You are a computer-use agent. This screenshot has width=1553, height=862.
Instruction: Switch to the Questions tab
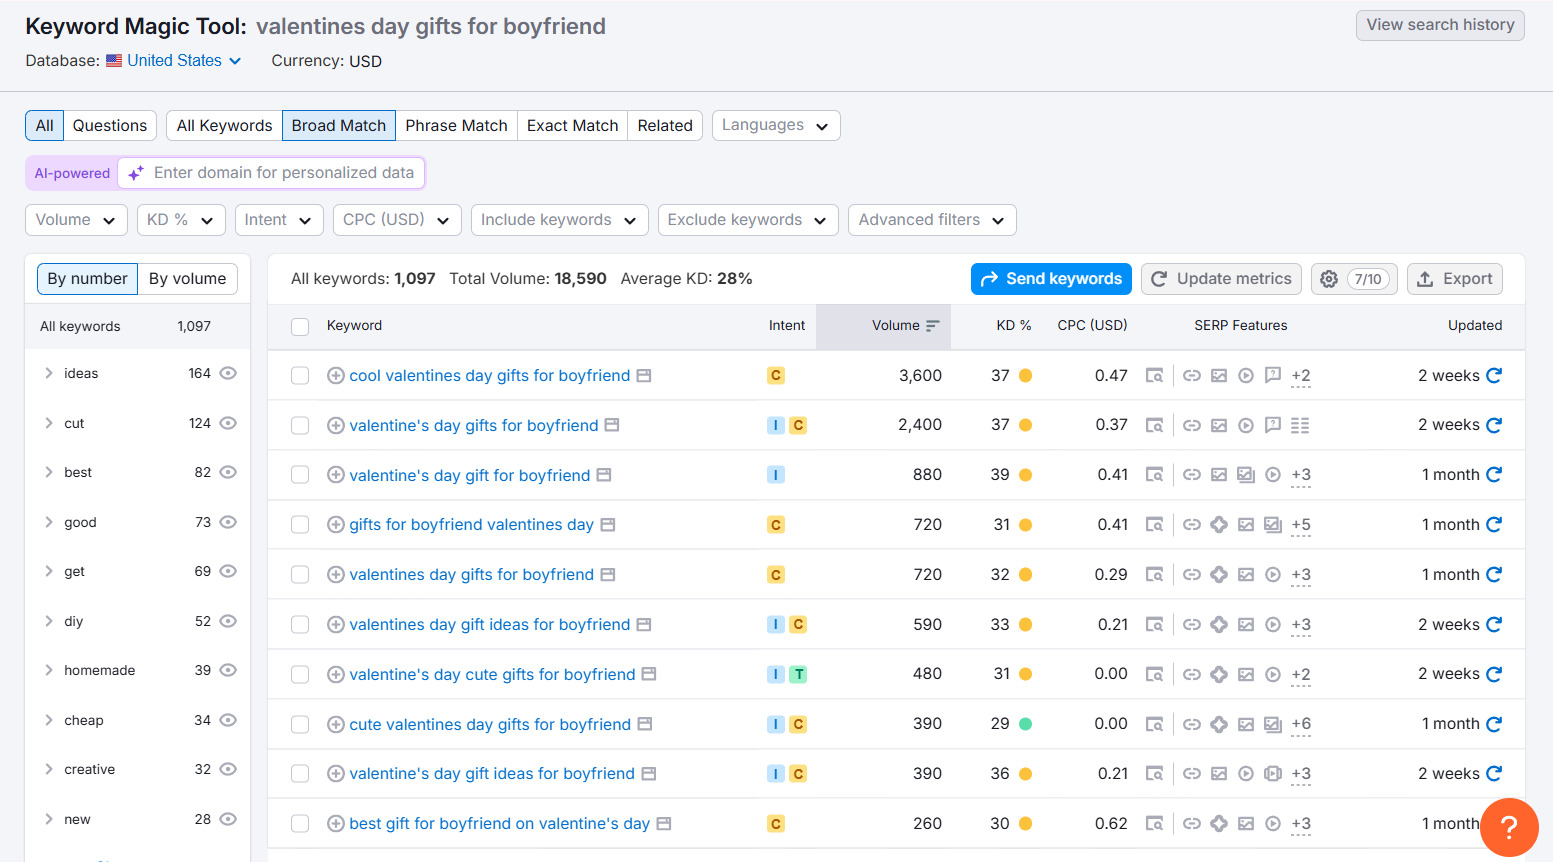coord(109,125)
